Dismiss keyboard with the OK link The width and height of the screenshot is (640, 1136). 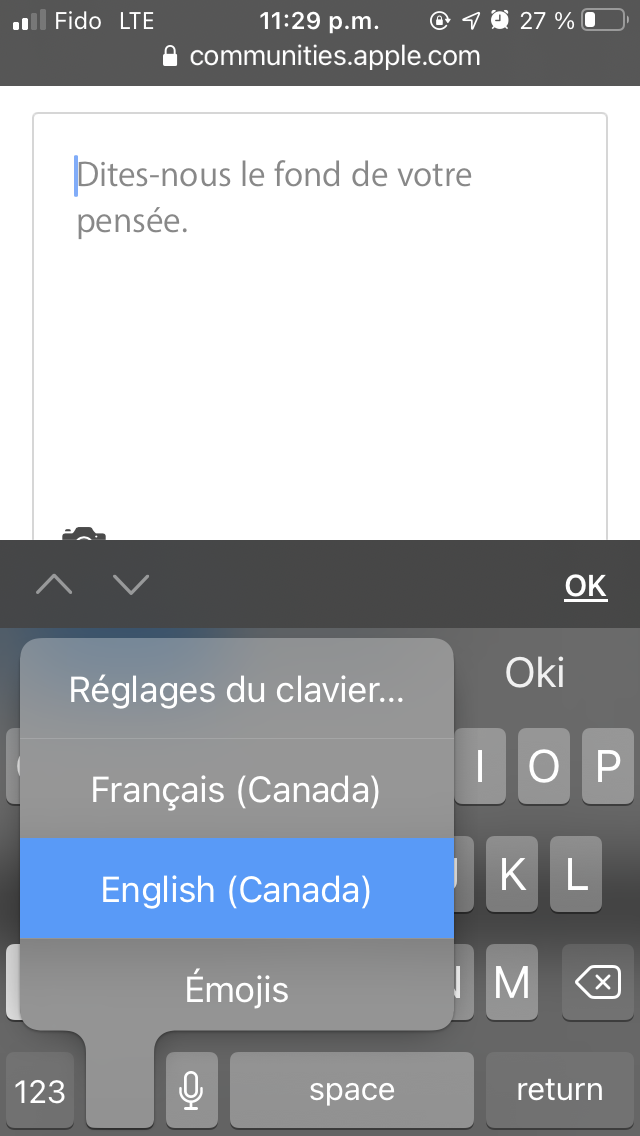(585, 586)
